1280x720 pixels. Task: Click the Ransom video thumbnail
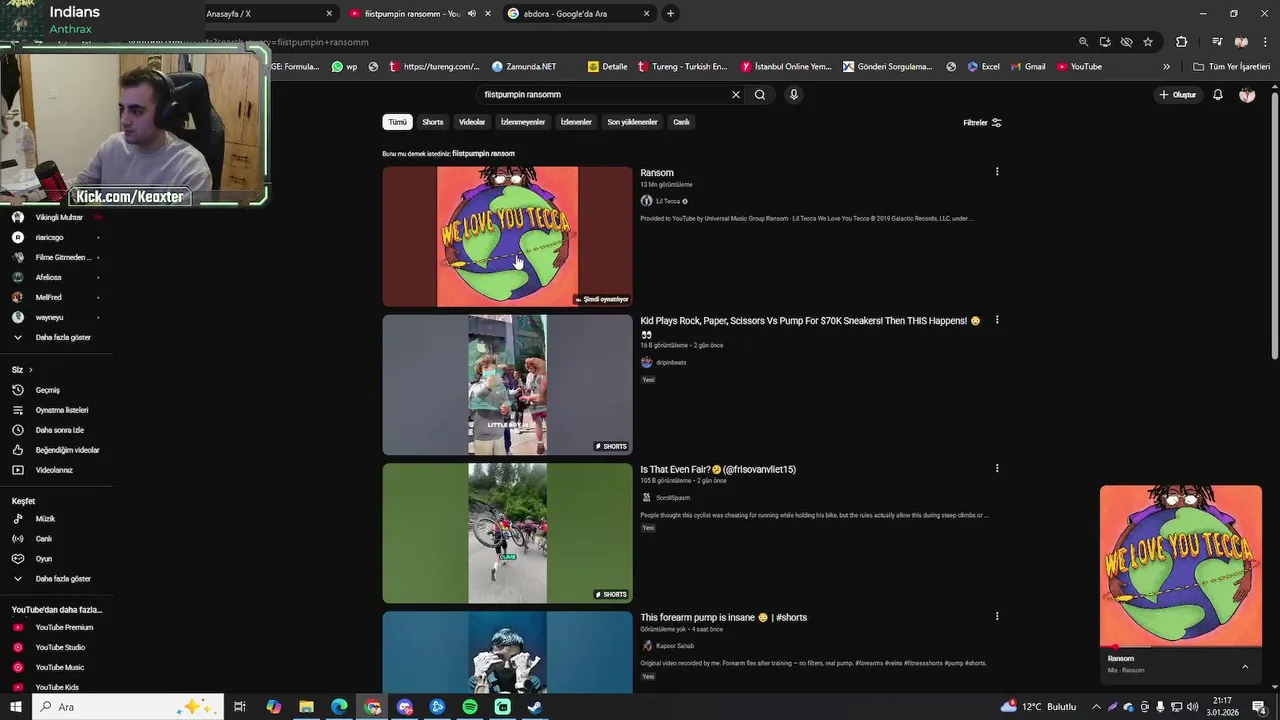[507, 237]
